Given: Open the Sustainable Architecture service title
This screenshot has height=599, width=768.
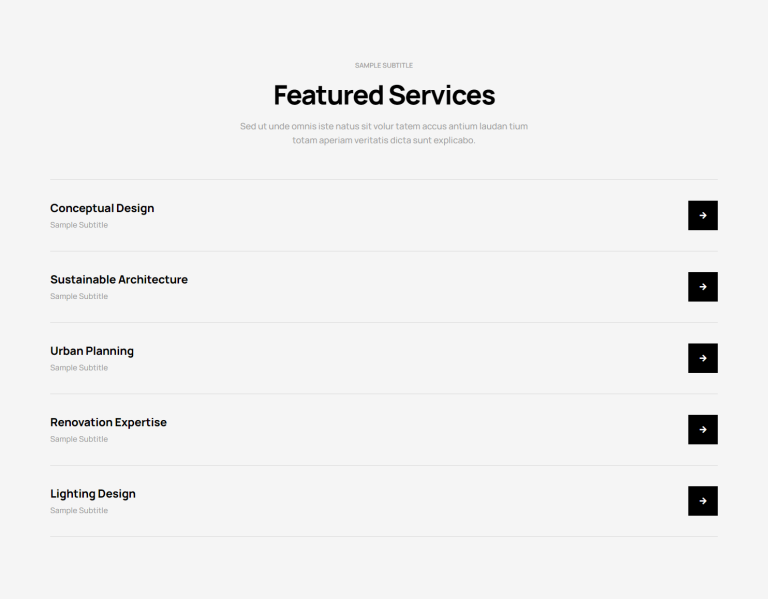Looking at the screenshot, I should [119, 279].
